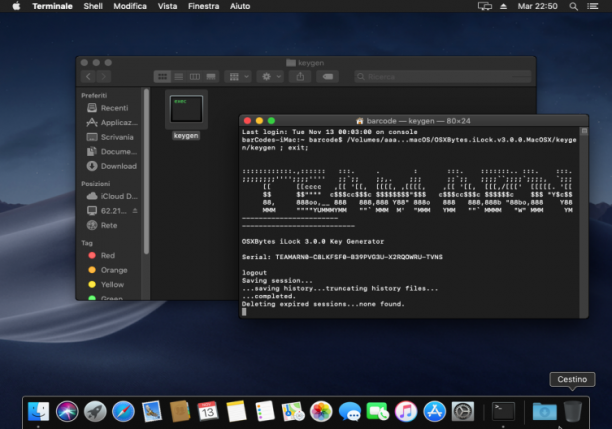
Task: Open System Preferences gear in Dock
Action: (x=463, y=411)
